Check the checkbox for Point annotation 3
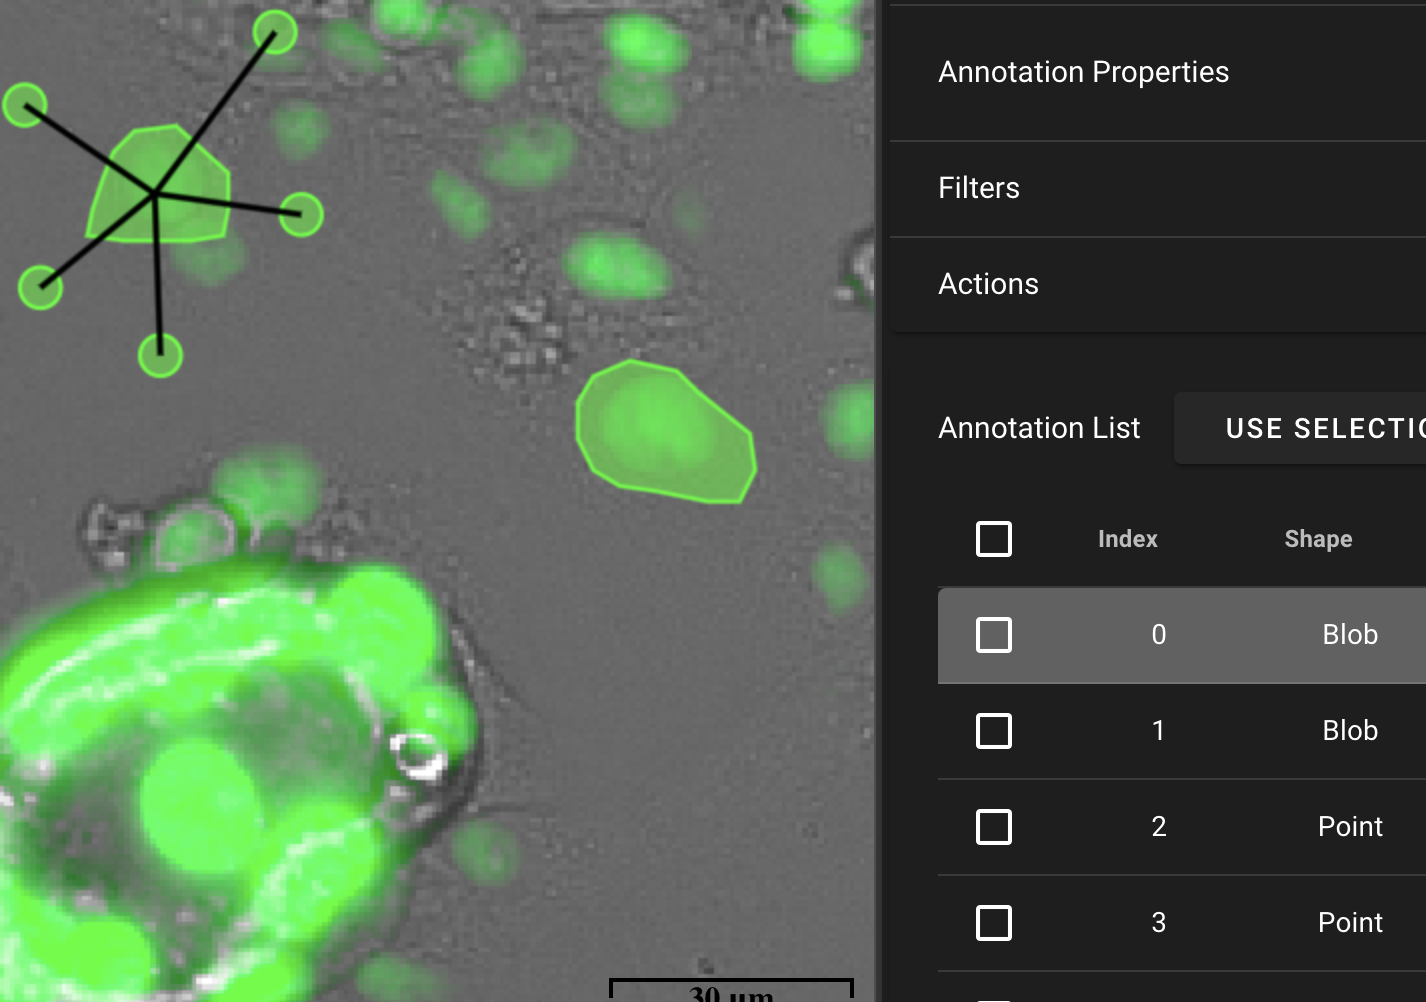The width and height of the screenshot is (1426, 1002). coord(994,923)
